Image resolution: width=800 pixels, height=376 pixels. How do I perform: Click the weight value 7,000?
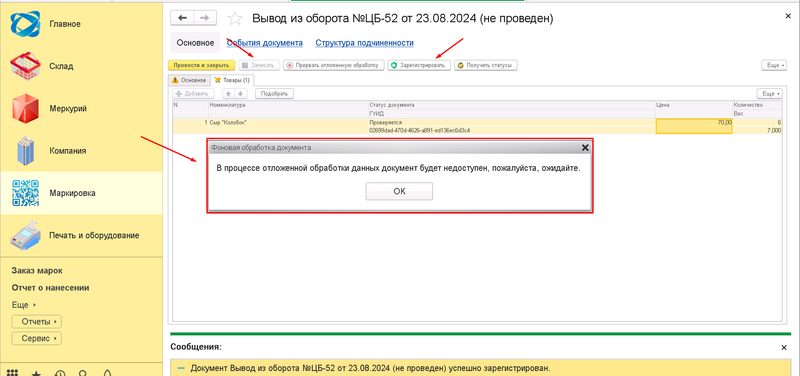(757, 131)
